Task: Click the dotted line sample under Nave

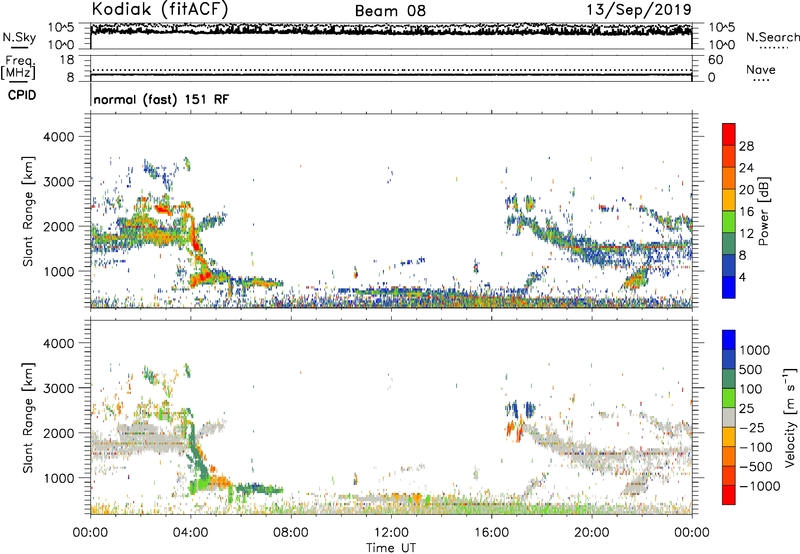Action: (x=762, y=81)
